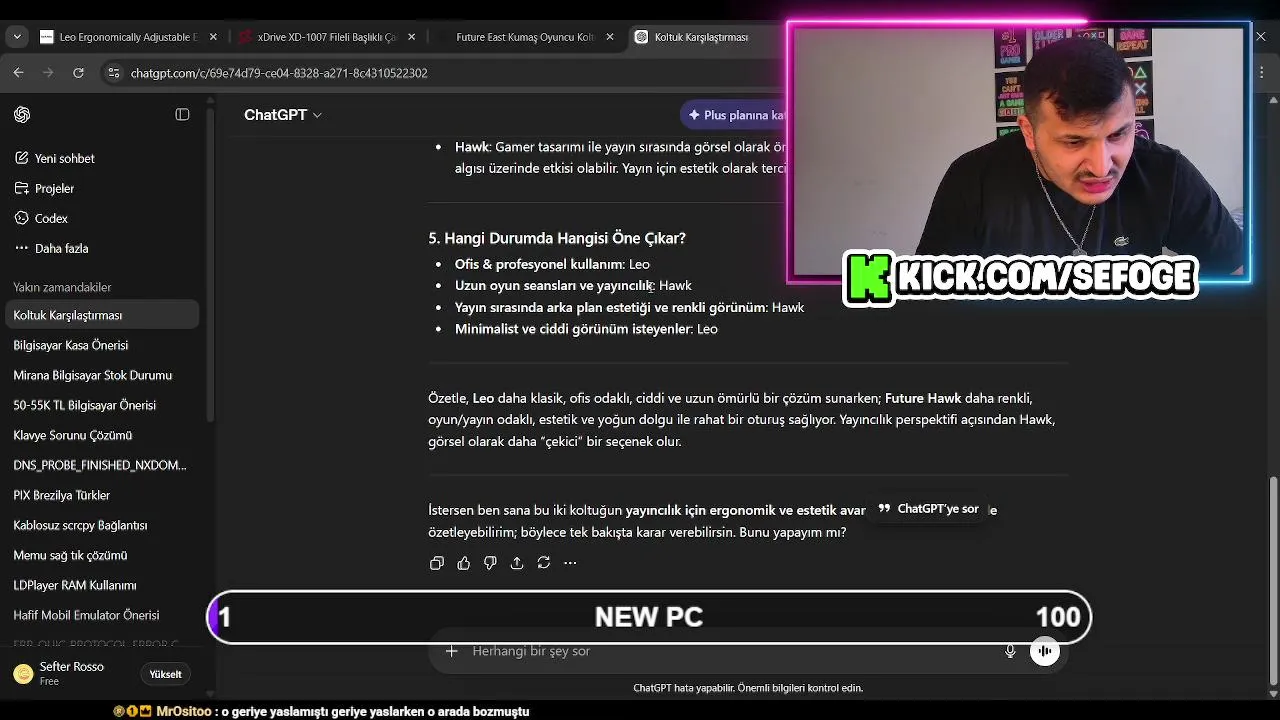Close the Leo Ergonomically Adjustable tab
This screenshot has height=720, width=1280.
tap(213, 37)
